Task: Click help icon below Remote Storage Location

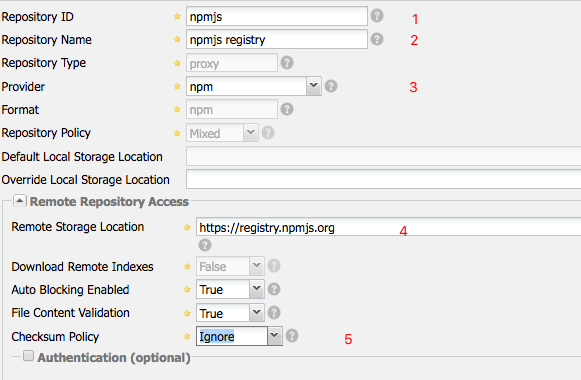Action: (x=205, y=245)
